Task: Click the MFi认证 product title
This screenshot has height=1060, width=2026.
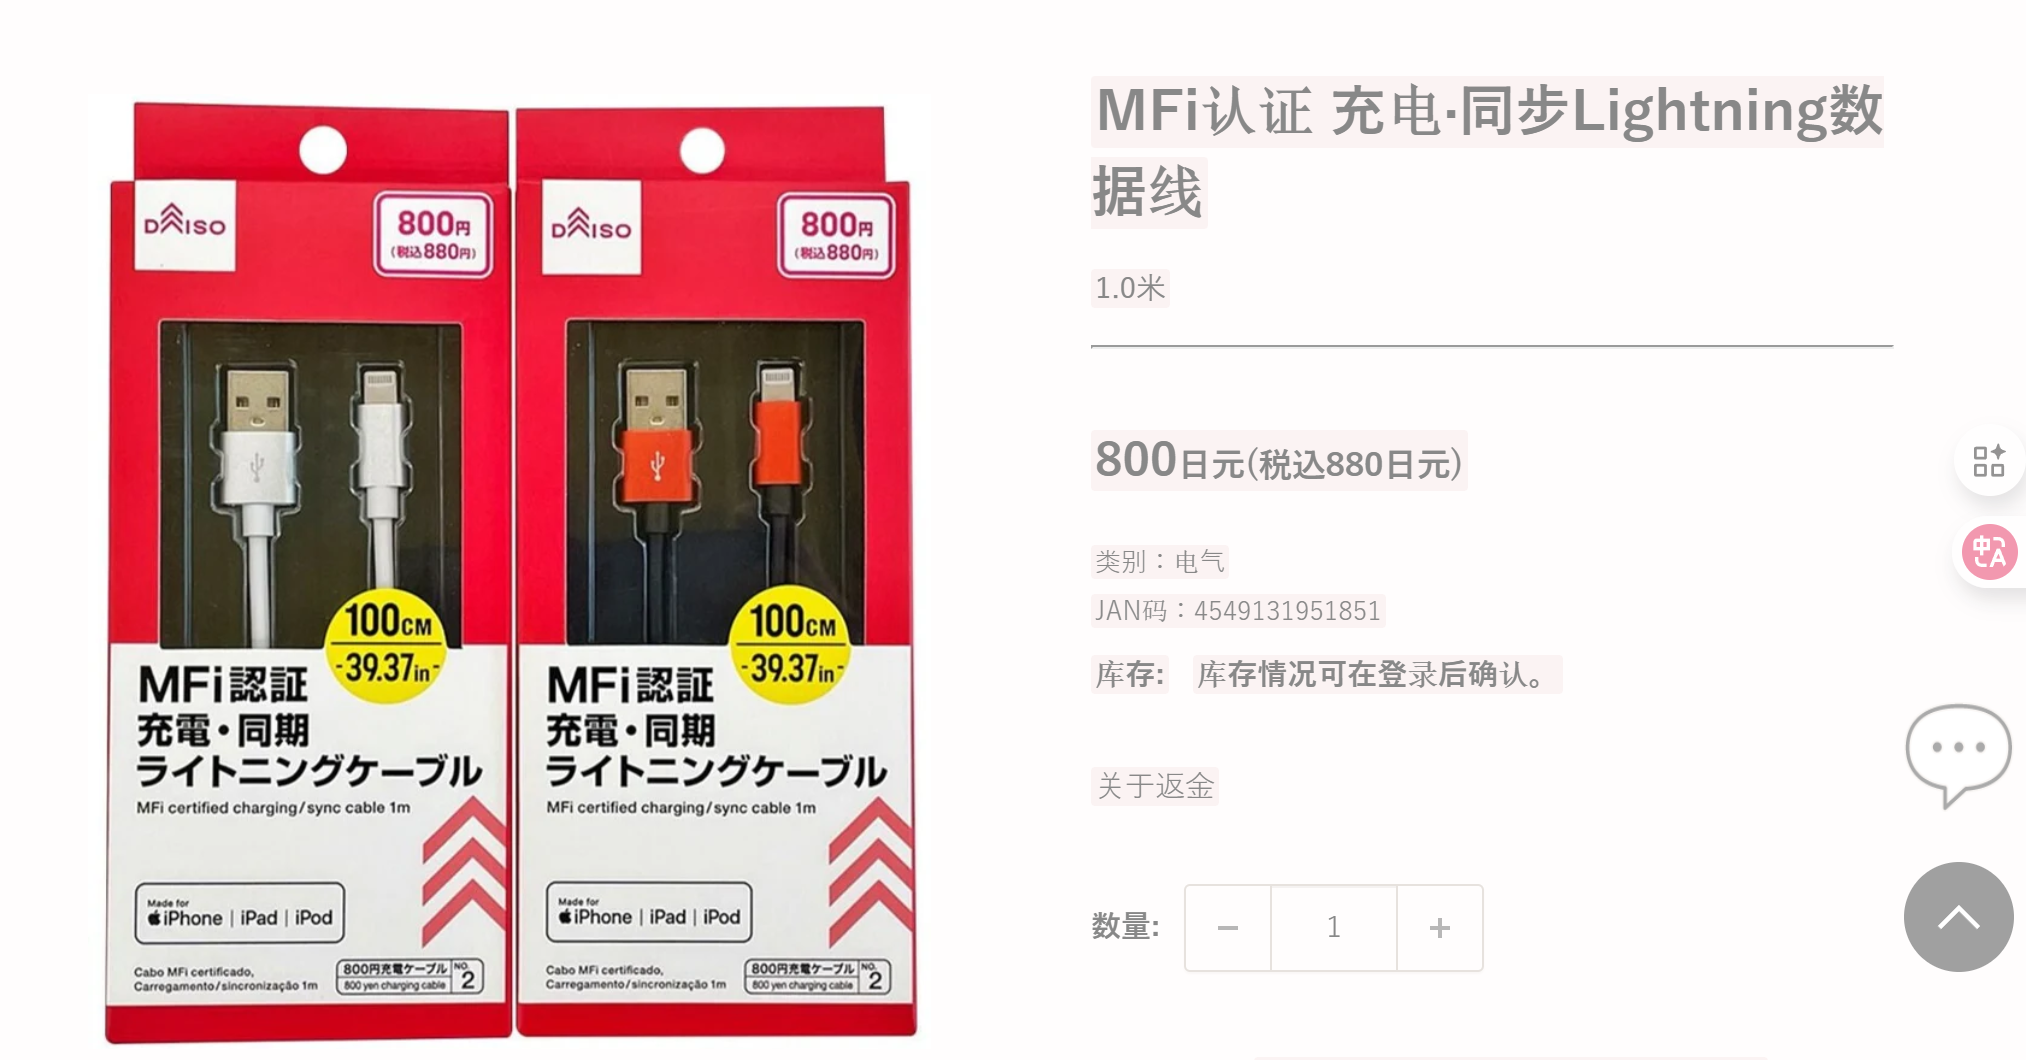Action: point(1488,152)
